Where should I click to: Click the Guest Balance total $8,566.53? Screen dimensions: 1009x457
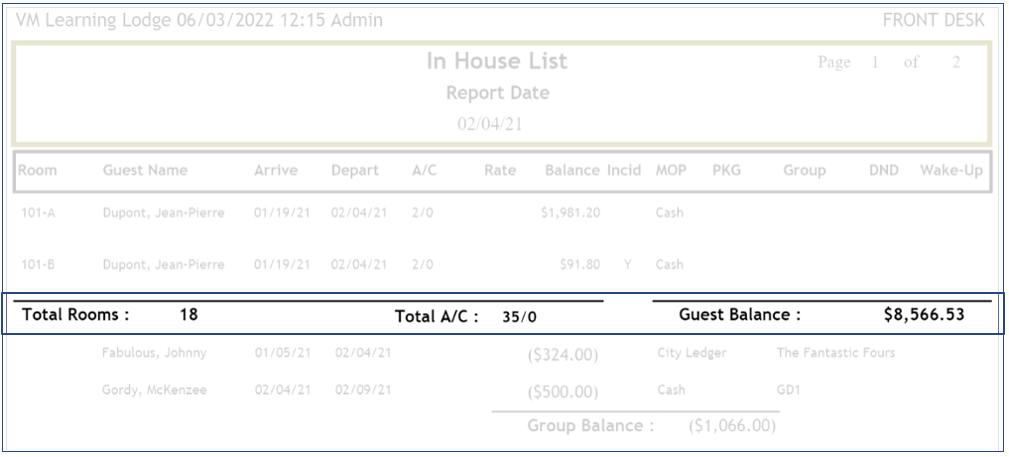click(924, 315)
